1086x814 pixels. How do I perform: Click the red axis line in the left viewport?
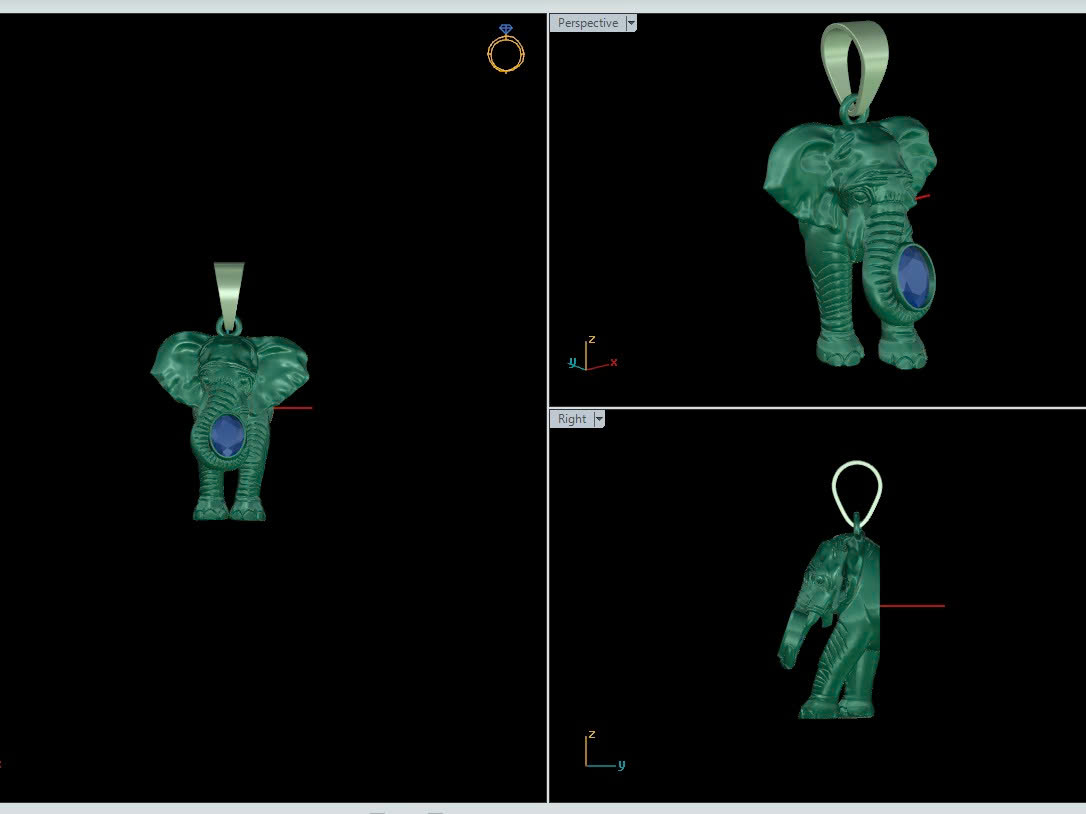(x=293, y=408)
